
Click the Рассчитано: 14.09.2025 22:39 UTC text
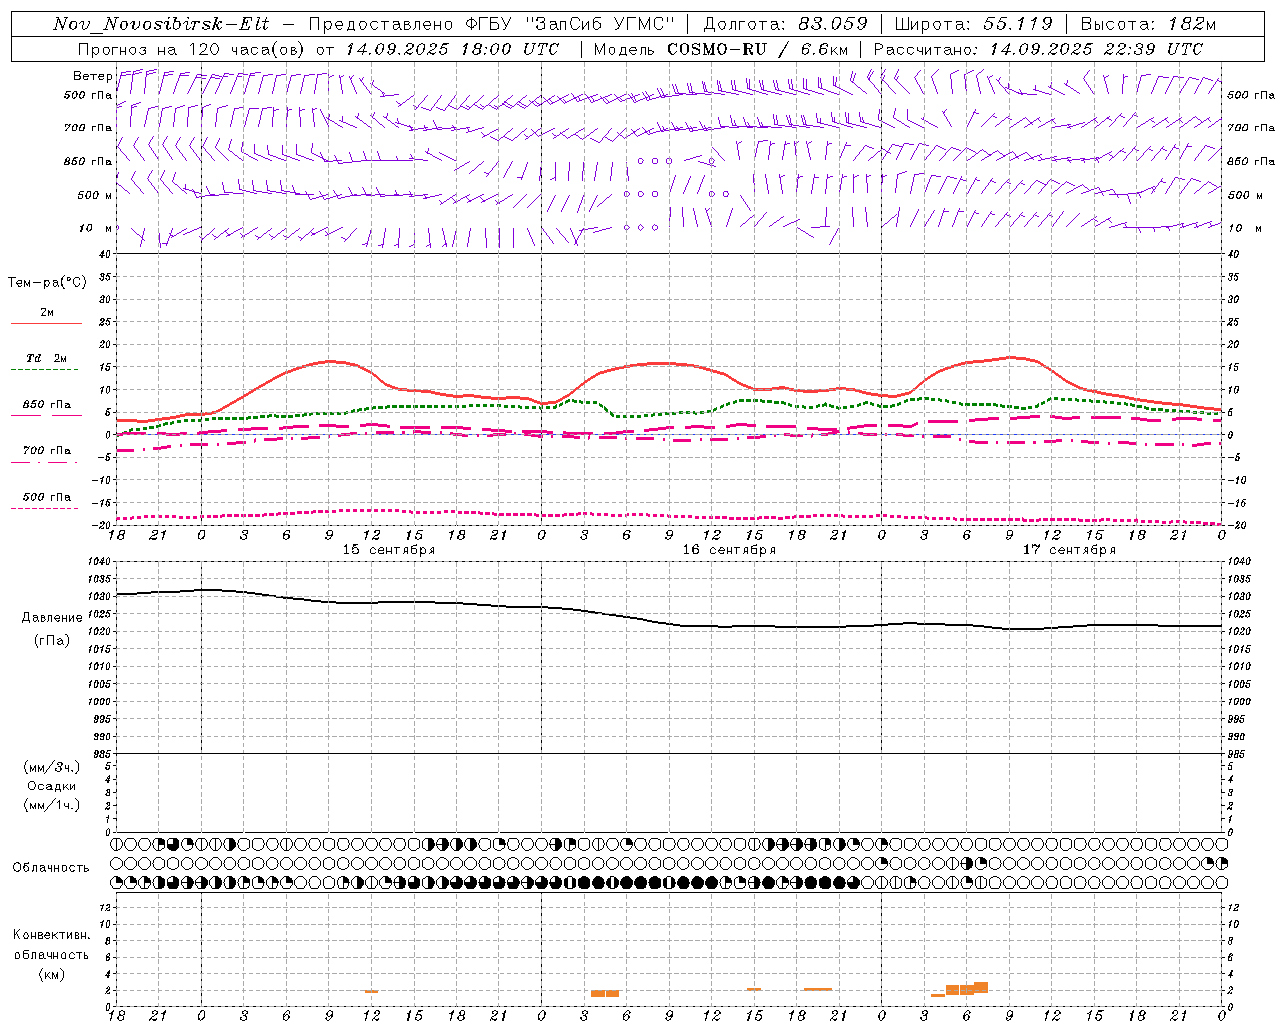click(1038, 49)
